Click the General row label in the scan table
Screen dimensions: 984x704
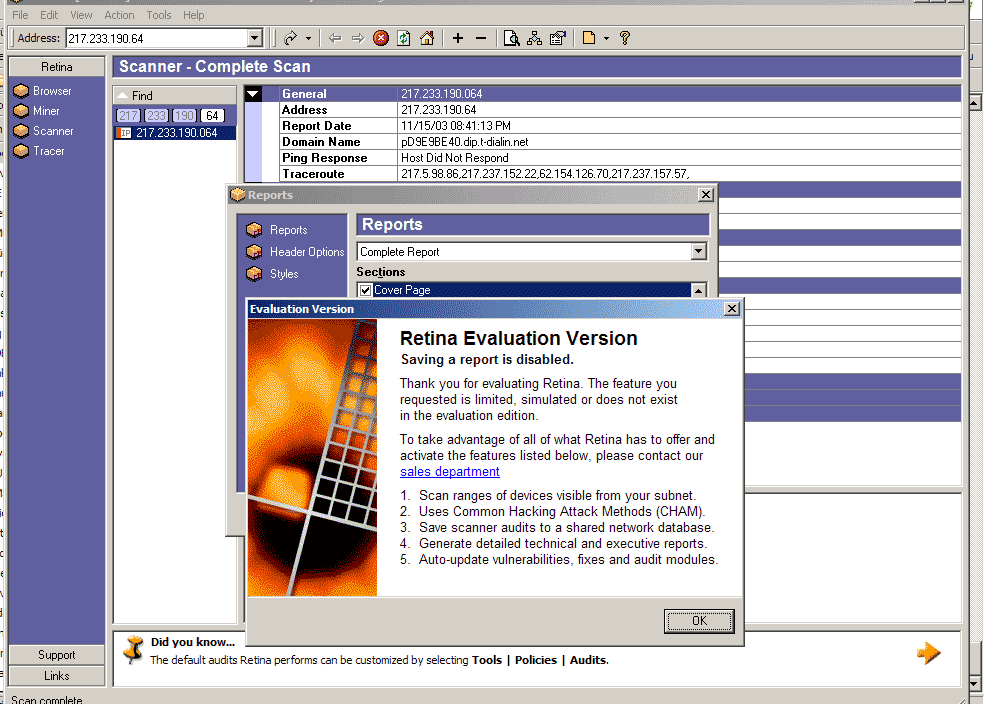pos(304,94)
